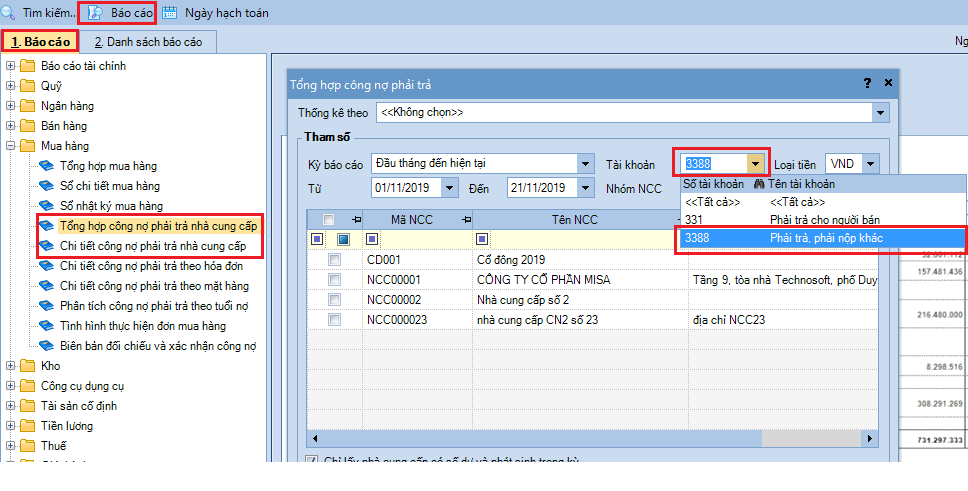Click Phân tích công nợ phải trả theo tuổi nợ icon
Viewport: 968px width, 491px height.
(47, 306)
